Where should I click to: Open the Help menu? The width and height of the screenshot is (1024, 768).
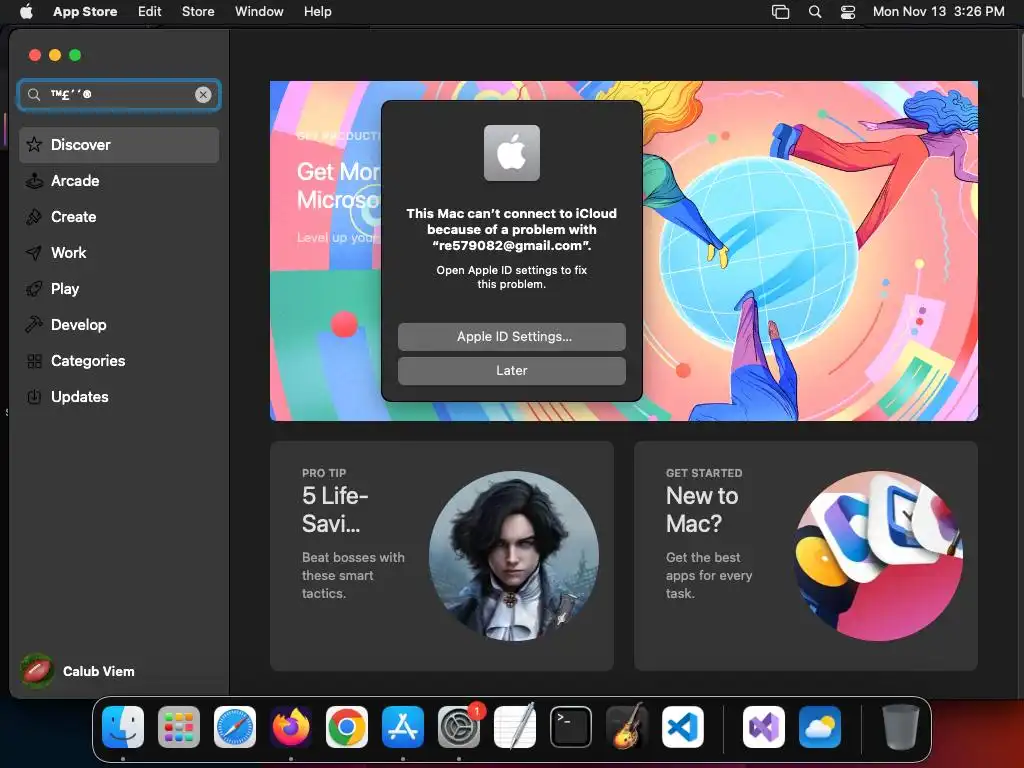point(317,11)
